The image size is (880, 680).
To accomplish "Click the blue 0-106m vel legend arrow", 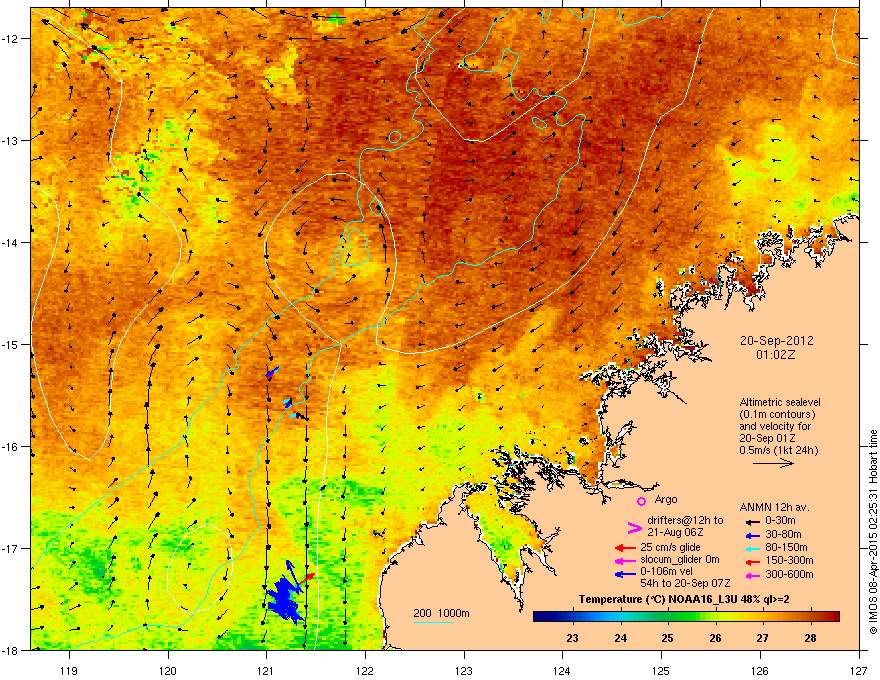I will 626,573.
